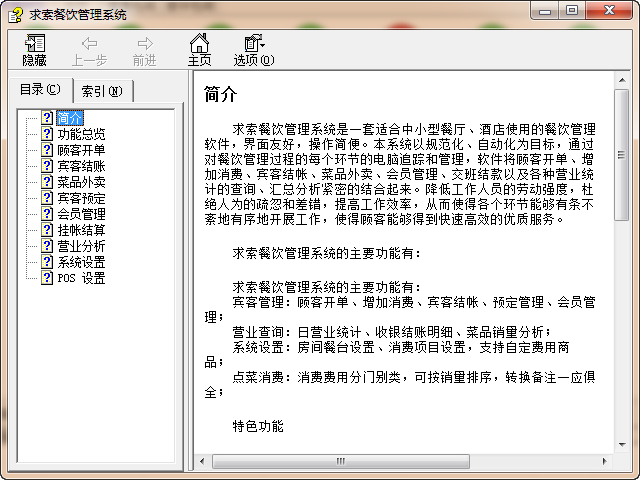Click the question-mark icon beside 顾客开单
The image size is (640, 480).
47,150
